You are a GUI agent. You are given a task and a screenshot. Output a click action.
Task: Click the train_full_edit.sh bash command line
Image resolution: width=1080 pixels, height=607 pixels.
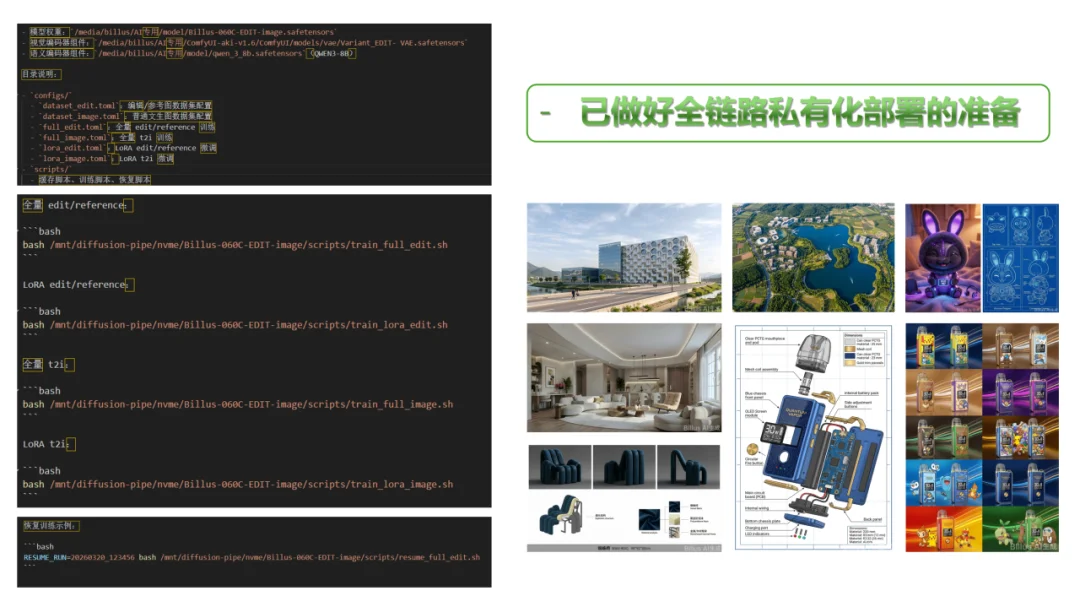point(235,245)
